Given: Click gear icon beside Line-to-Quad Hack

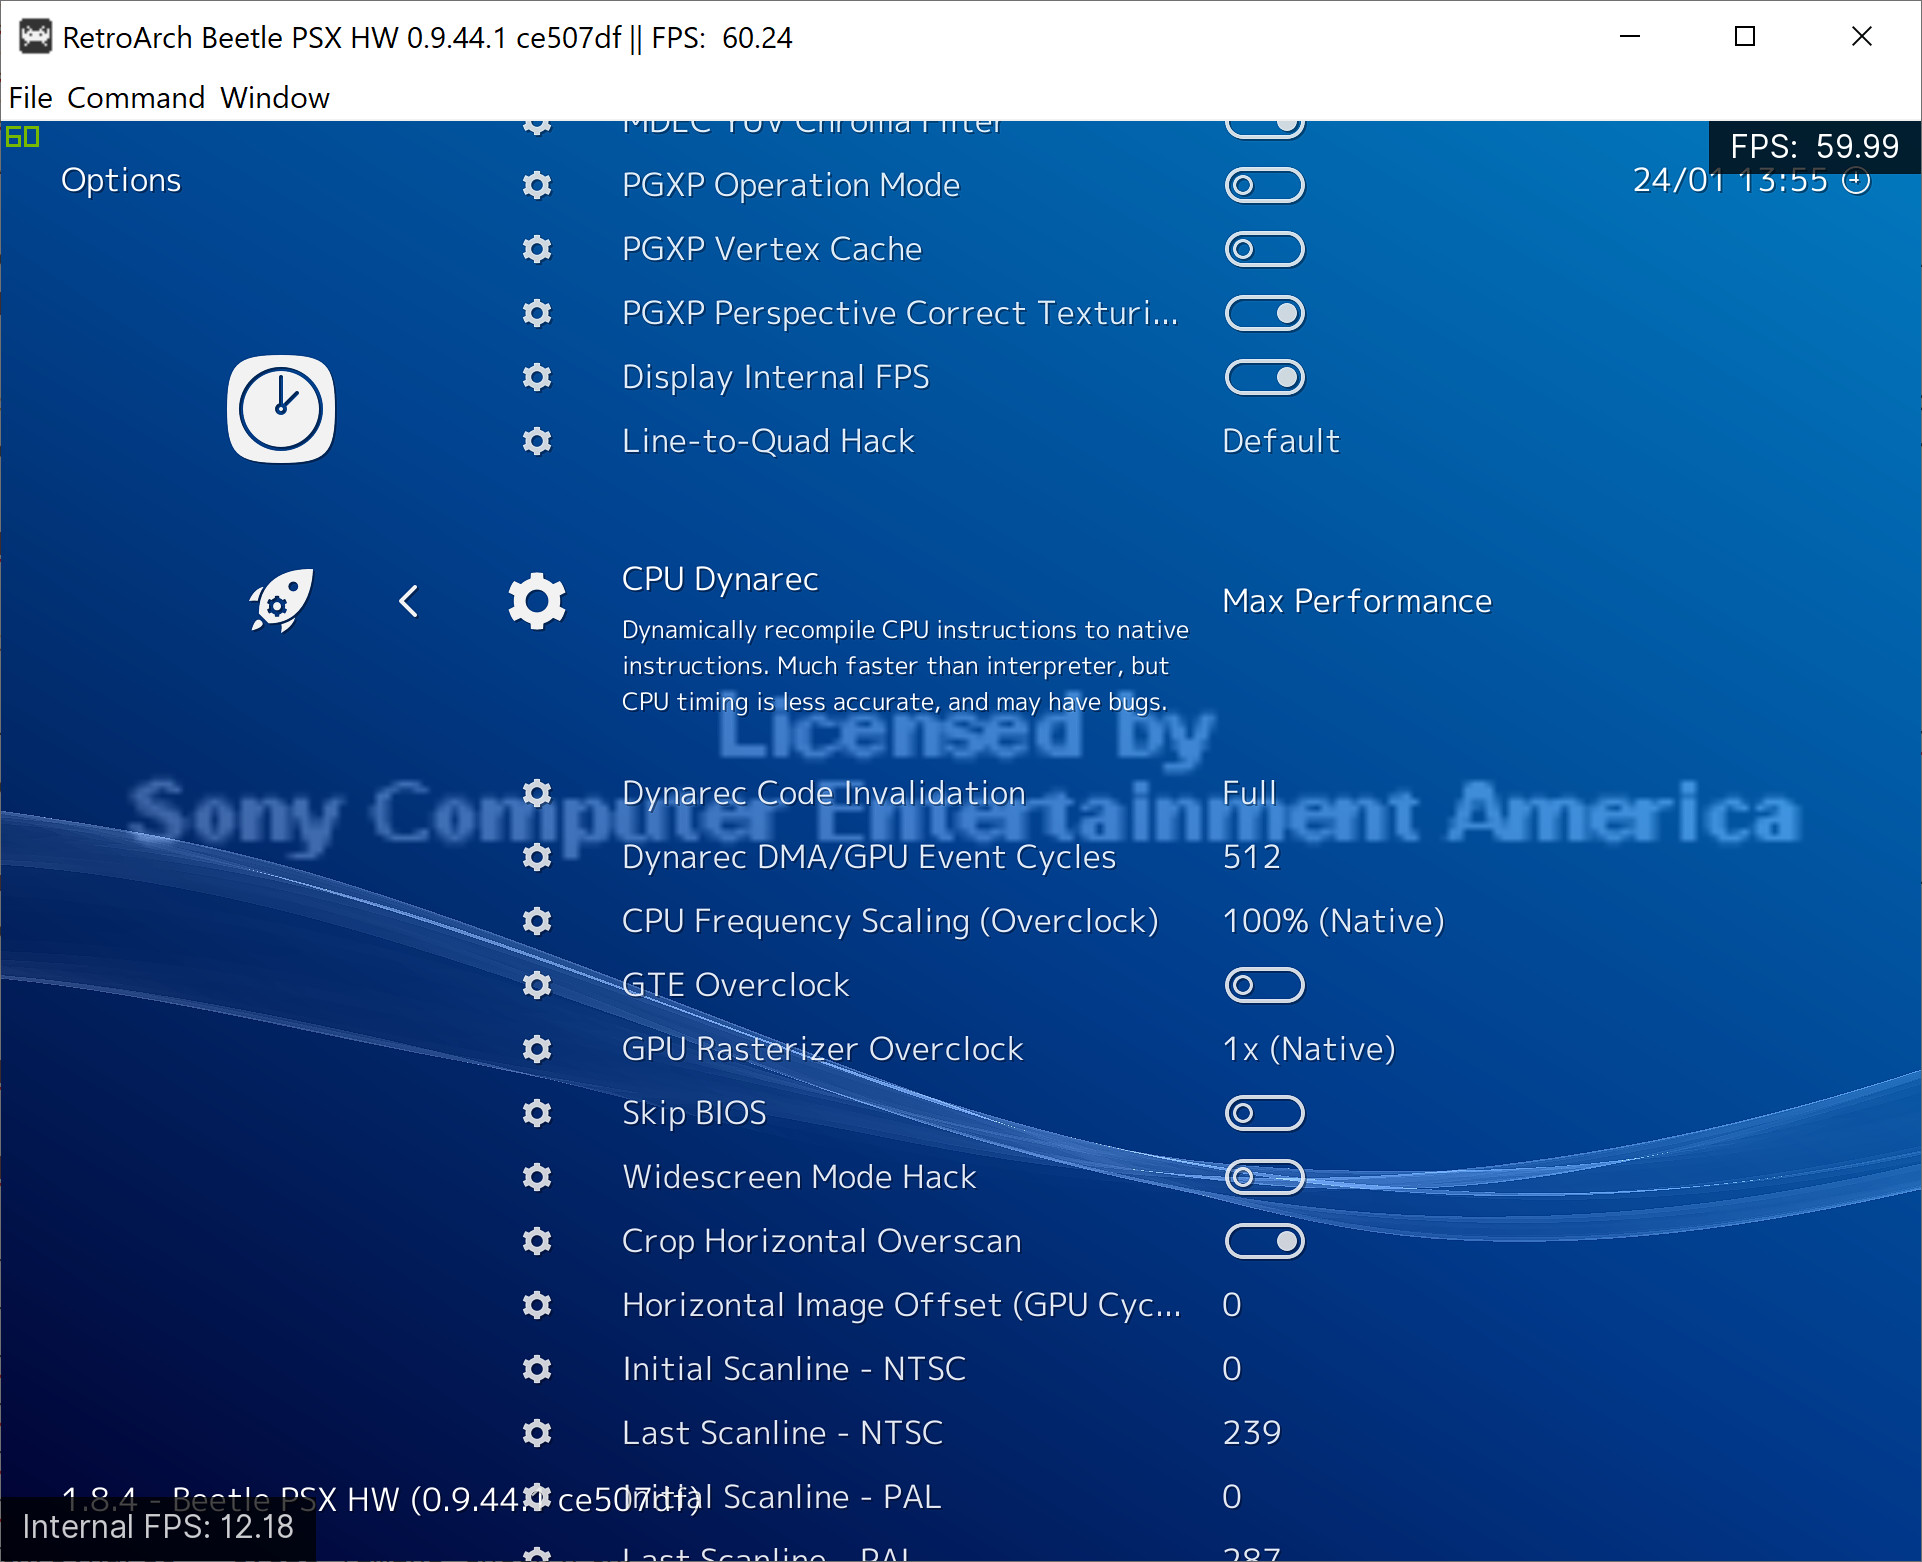Looking at the screenshot, I should 537,441.
